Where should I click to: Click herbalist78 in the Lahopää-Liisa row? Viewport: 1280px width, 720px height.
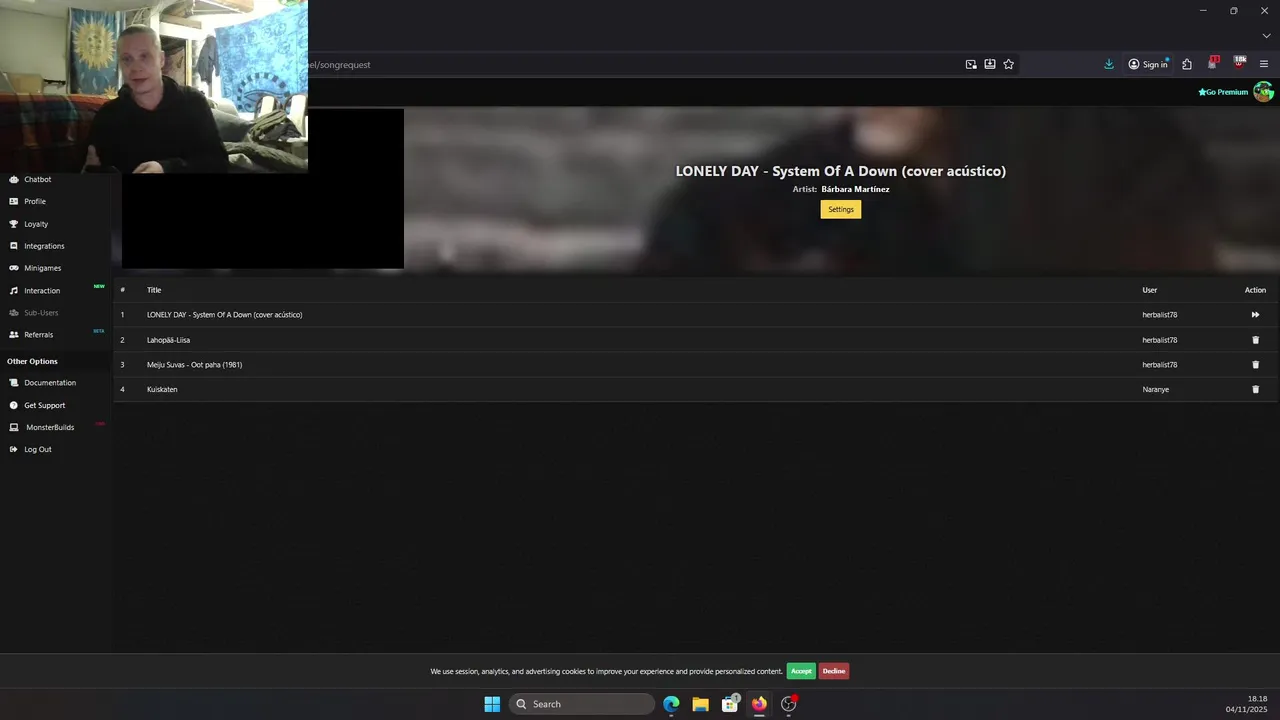(x=1160, y=340)
